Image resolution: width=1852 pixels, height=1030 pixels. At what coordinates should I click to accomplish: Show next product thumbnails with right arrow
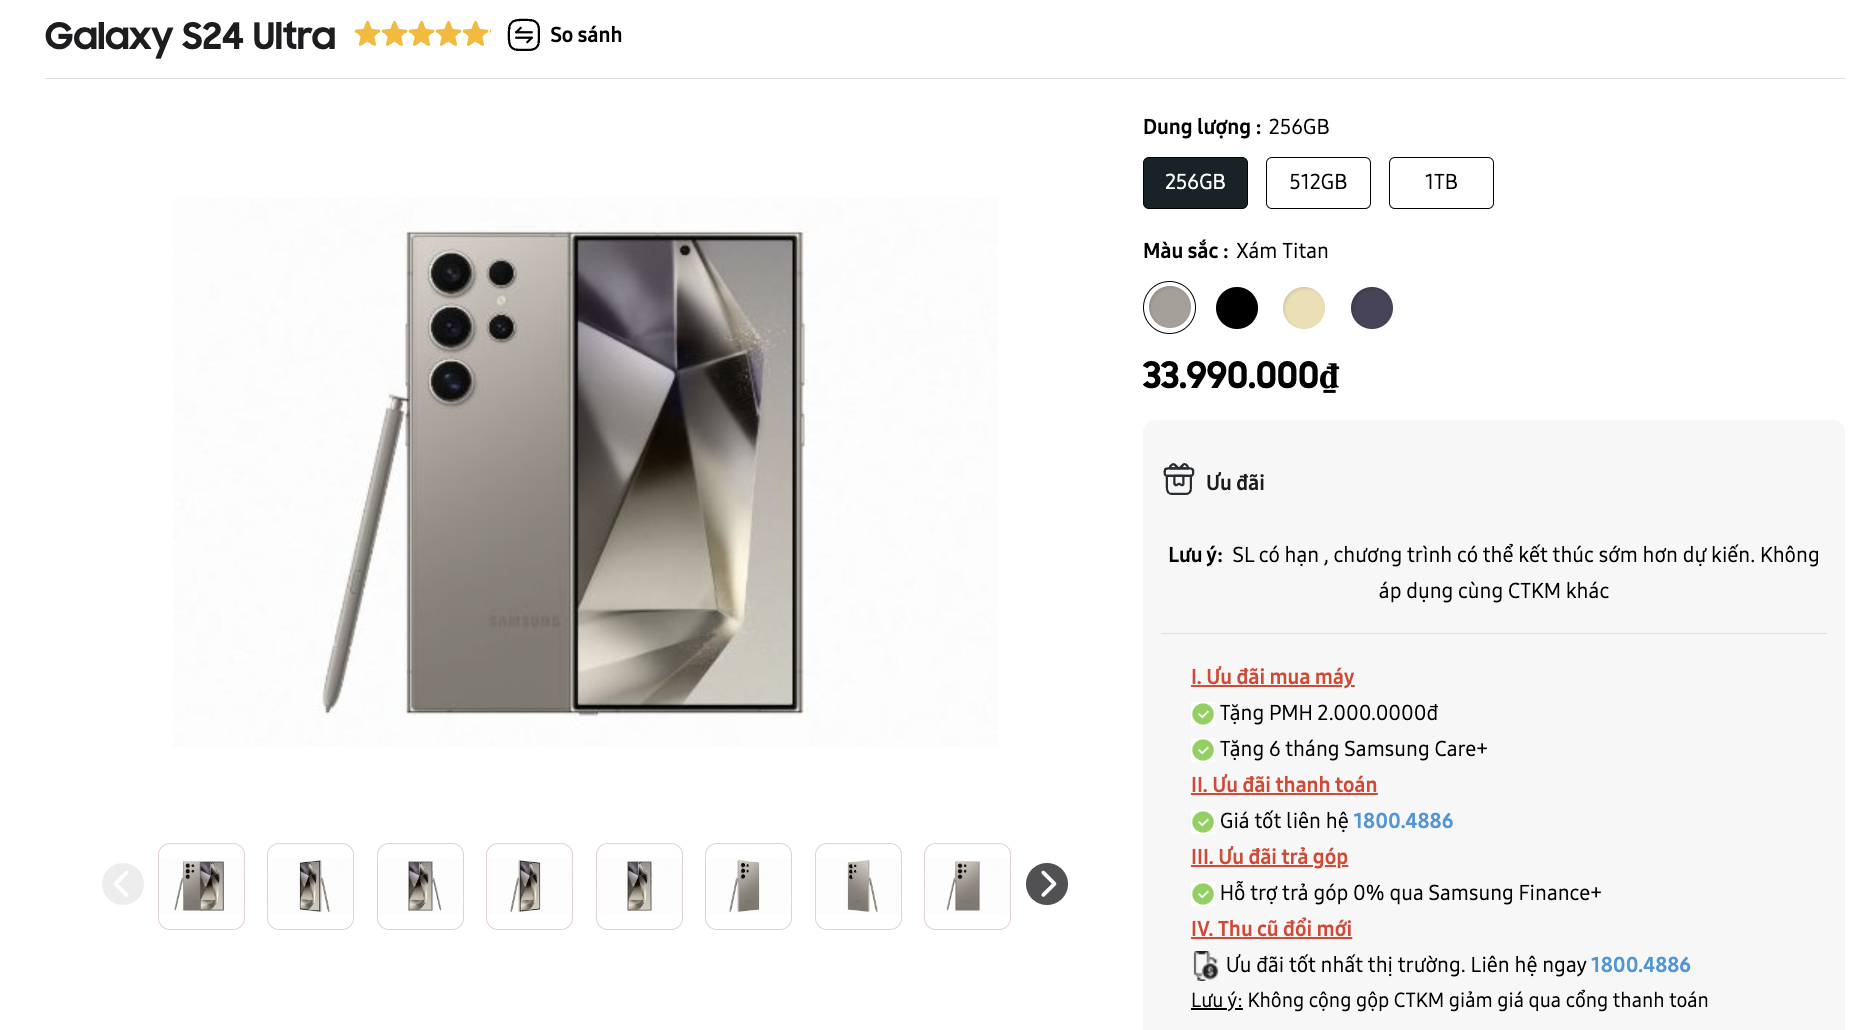[x=1047, y=884]
